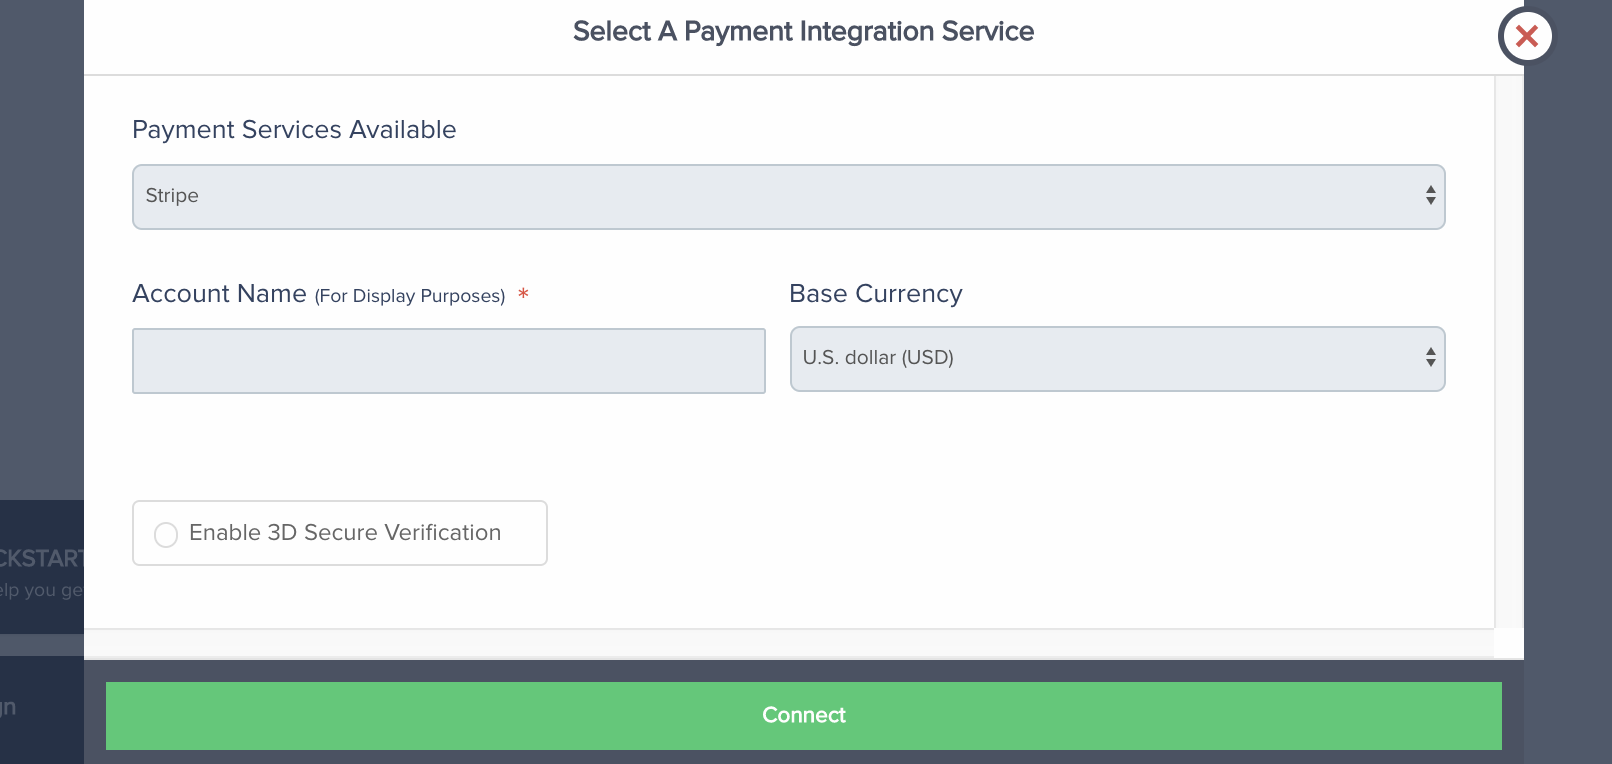The height and width of the screenshot is (764, 1612).
Task: Click the Select A Payment Integration Service title
Action: tap(803, 32)
